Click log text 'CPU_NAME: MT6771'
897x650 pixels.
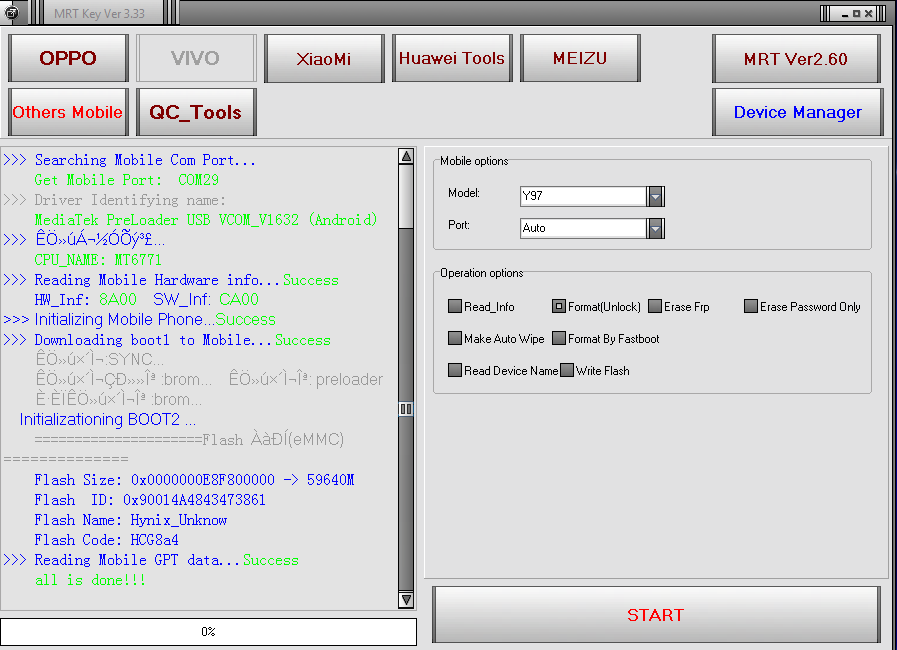pos(98,260)
